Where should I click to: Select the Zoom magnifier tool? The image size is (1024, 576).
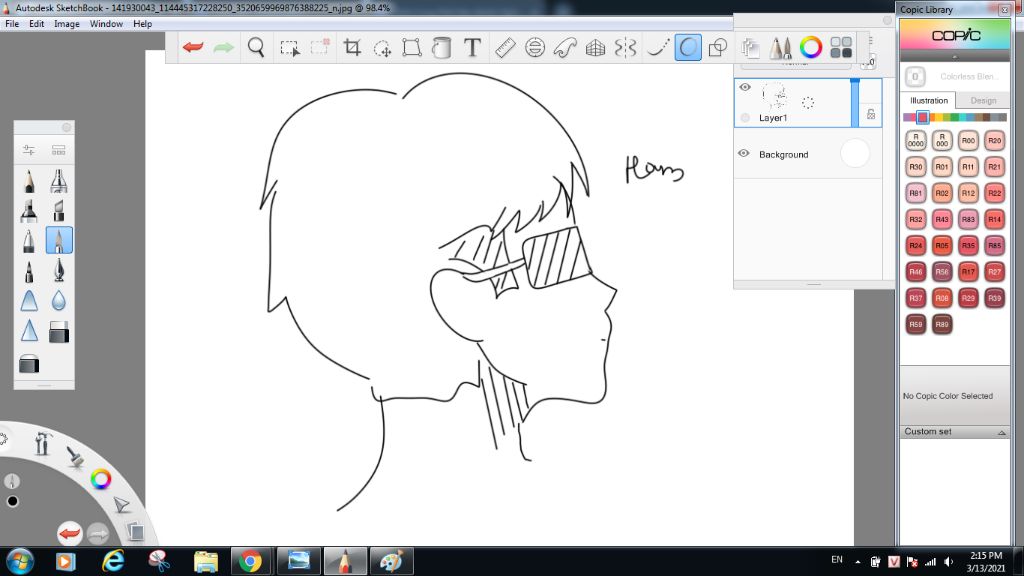point(256,47)
